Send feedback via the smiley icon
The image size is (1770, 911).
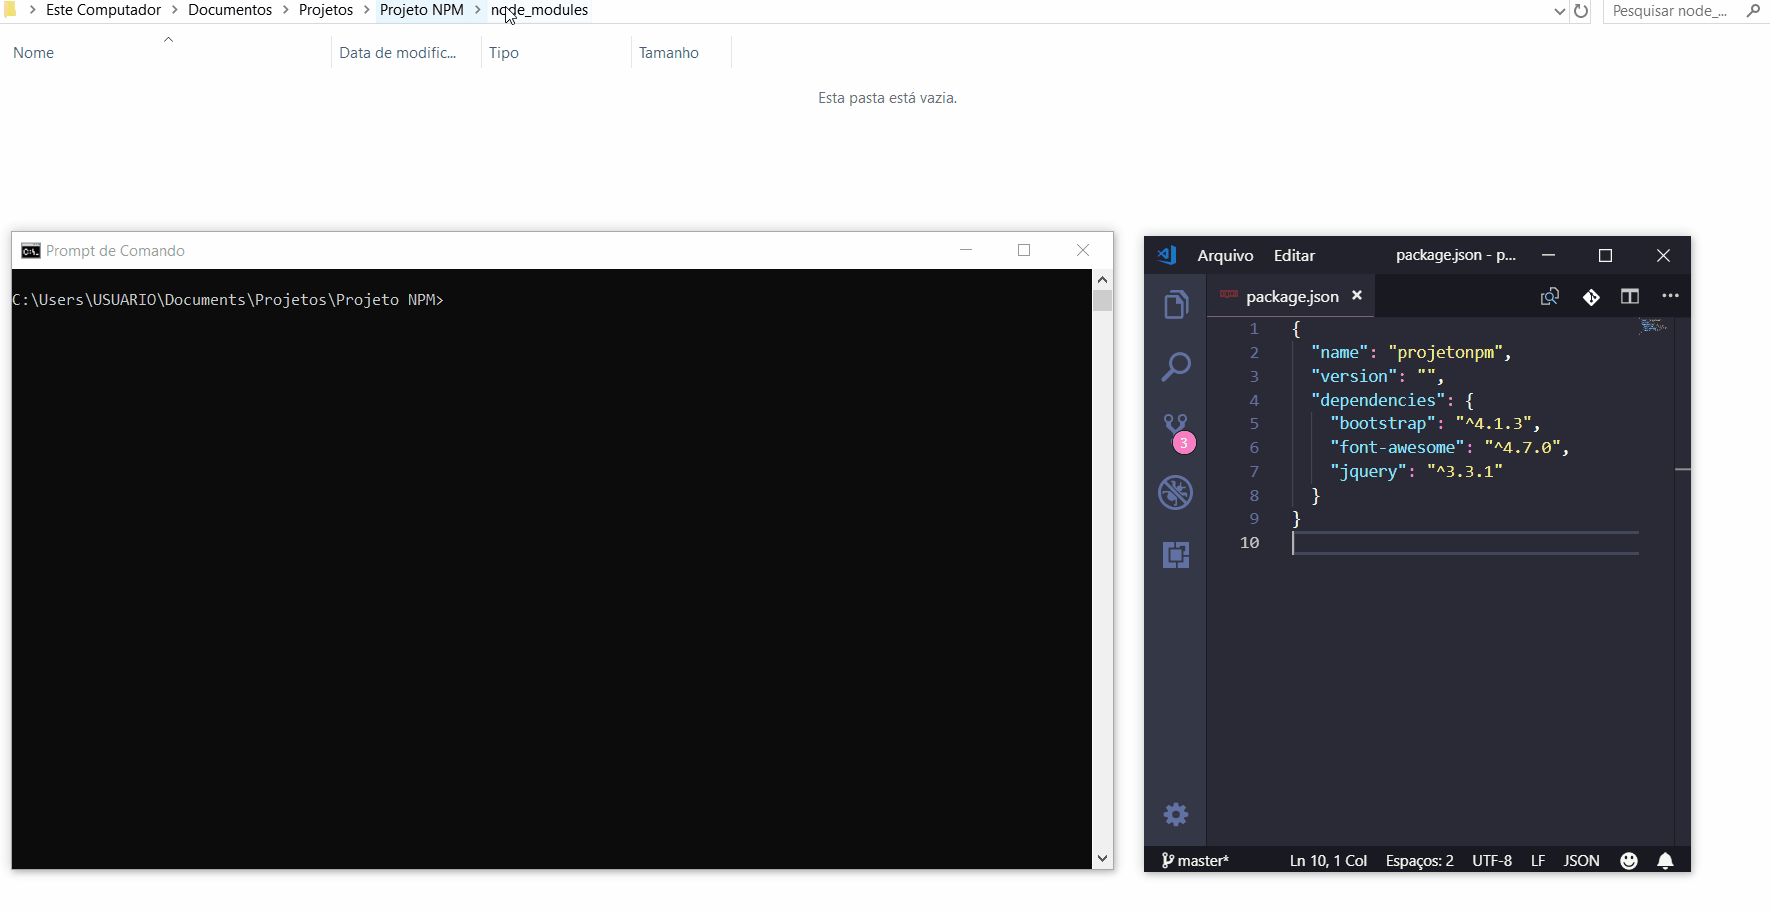pos(1628,860)
